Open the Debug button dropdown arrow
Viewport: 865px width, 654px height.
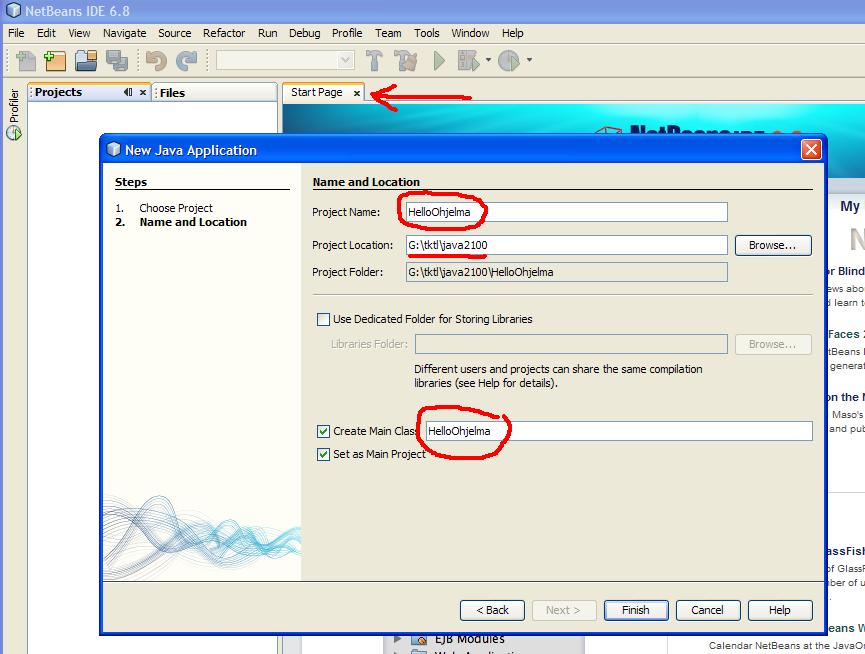pyautogui.click(x=488, y=60)
